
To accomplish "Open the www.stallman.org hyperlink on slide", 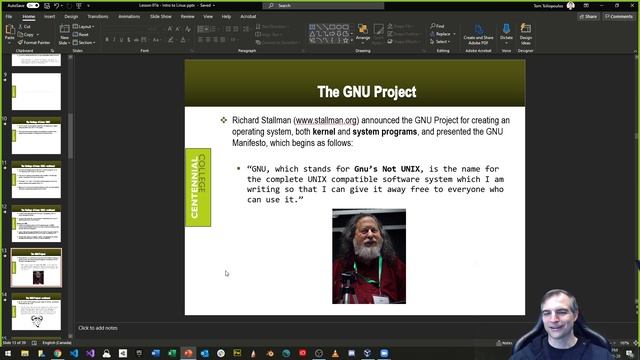I will click(326, 120).
